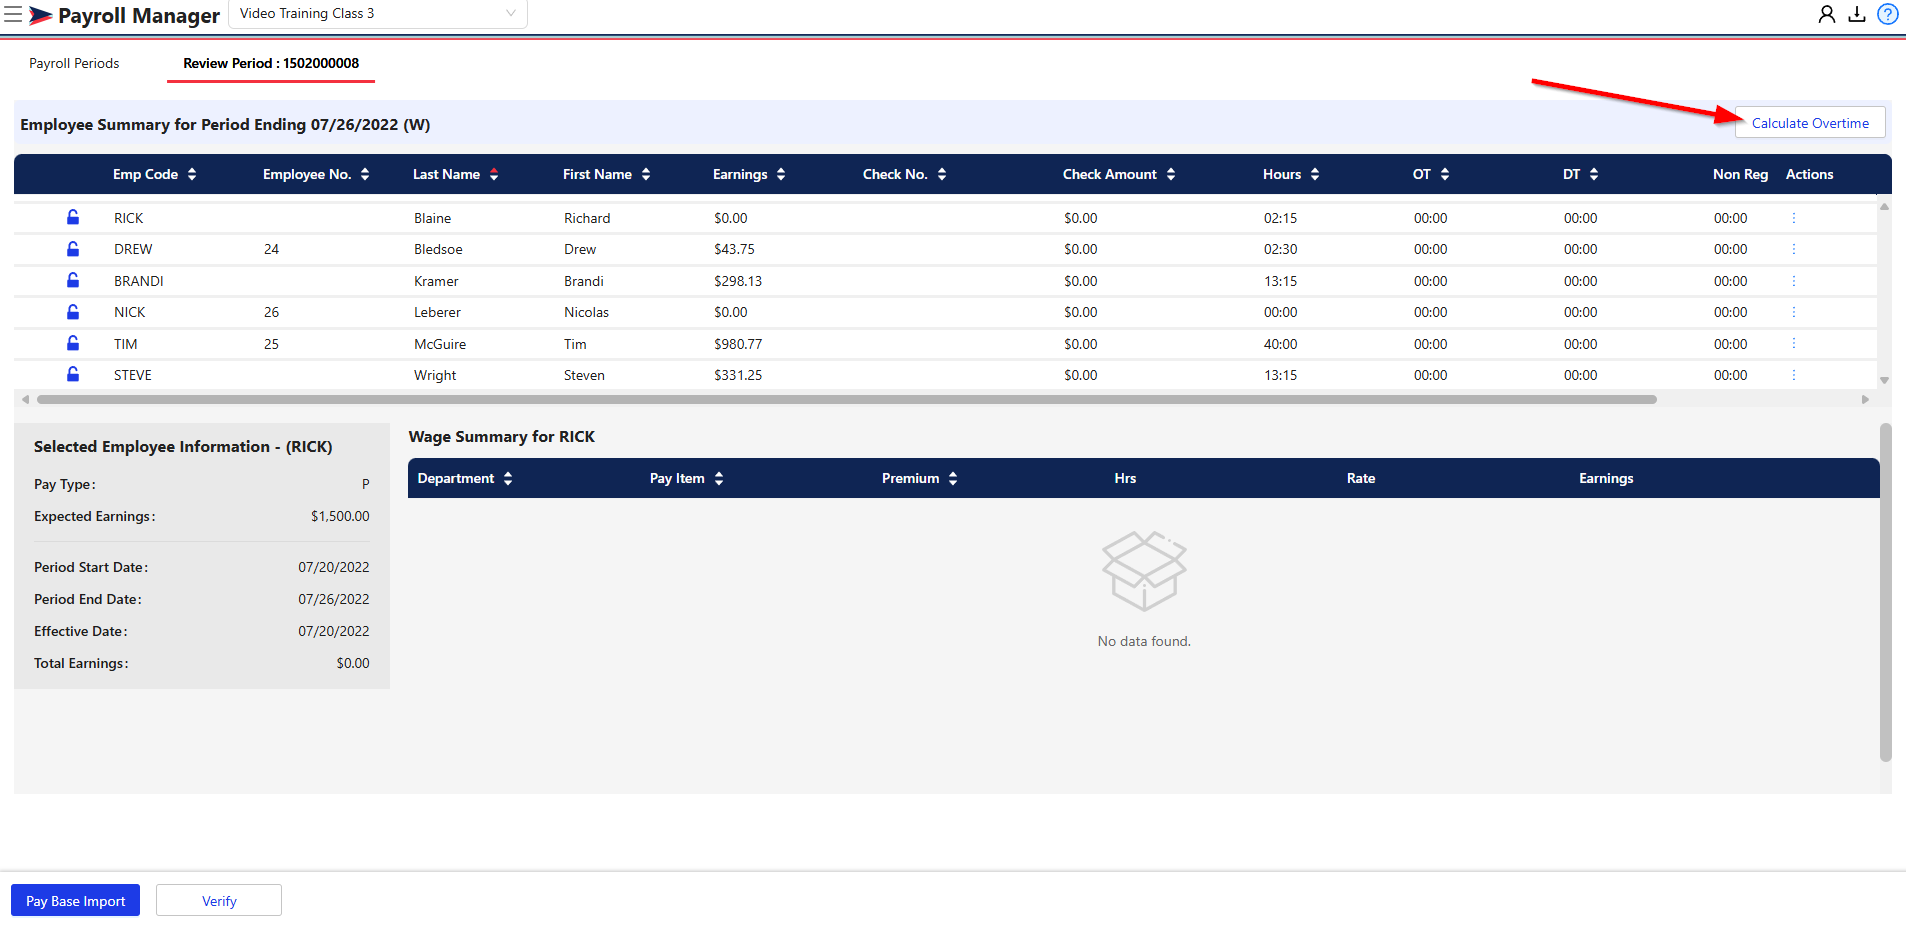Click the download icon in header
This screenshot has width=1906, height=934.
(x=1857, y=14)
